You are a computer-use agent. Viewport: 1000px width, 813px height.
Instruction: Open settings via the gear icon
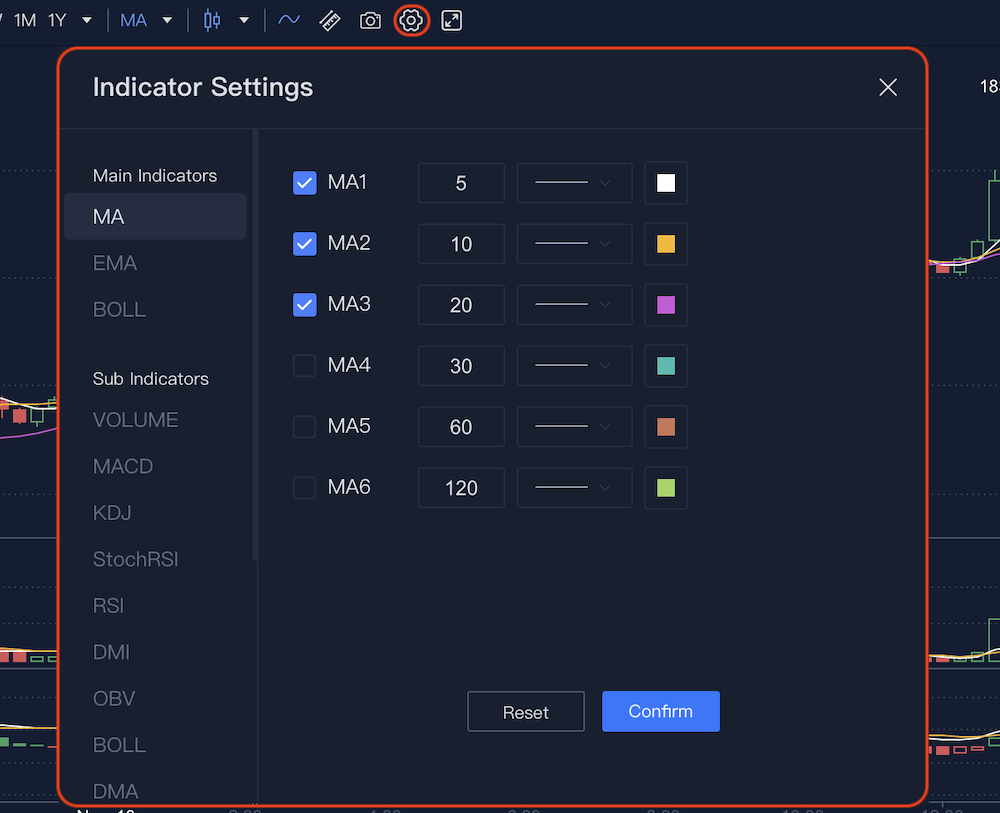411,20
